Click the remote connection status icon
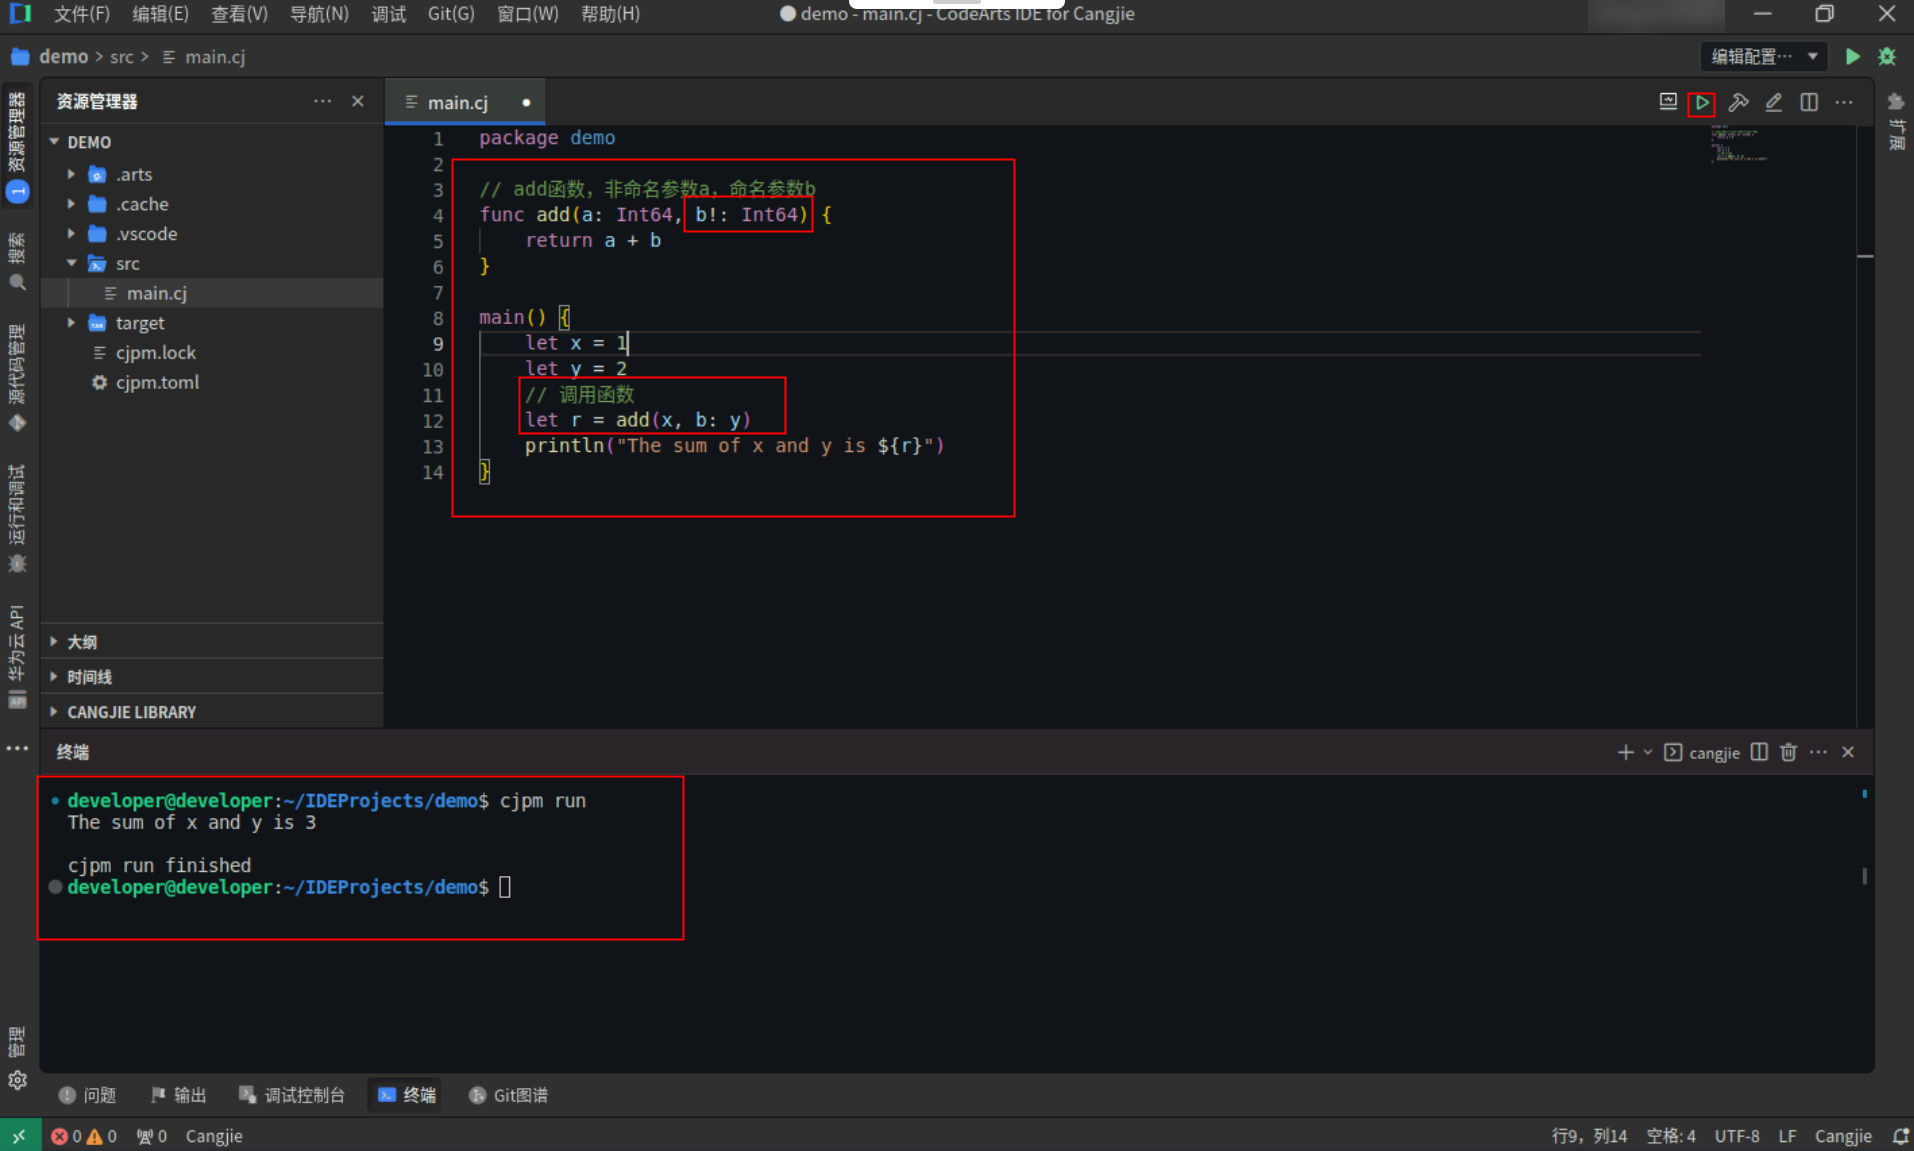 click(19, 1136)
